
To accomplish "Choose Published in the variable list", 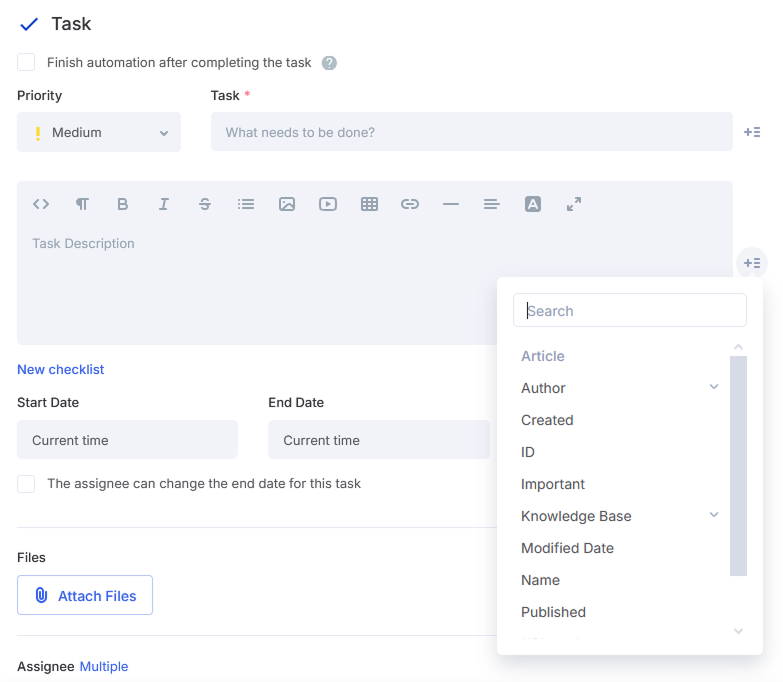I will [553, 612].
